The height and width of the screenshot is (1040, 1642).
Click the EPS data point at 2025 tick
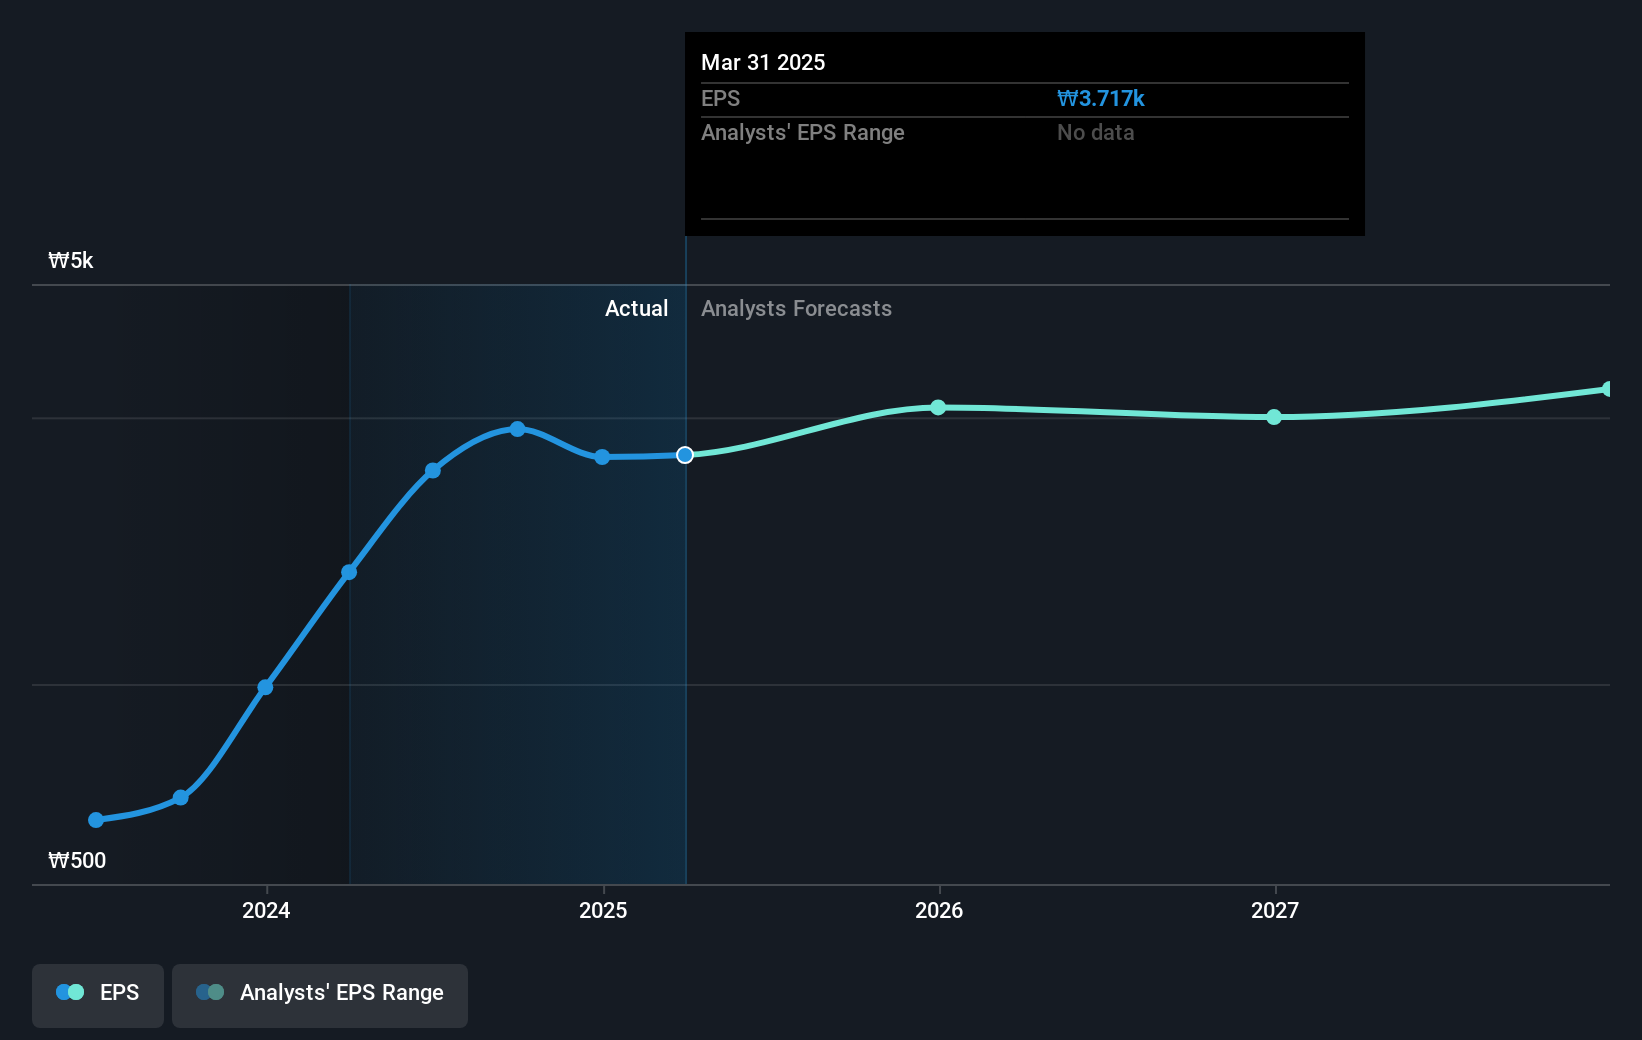602,457
